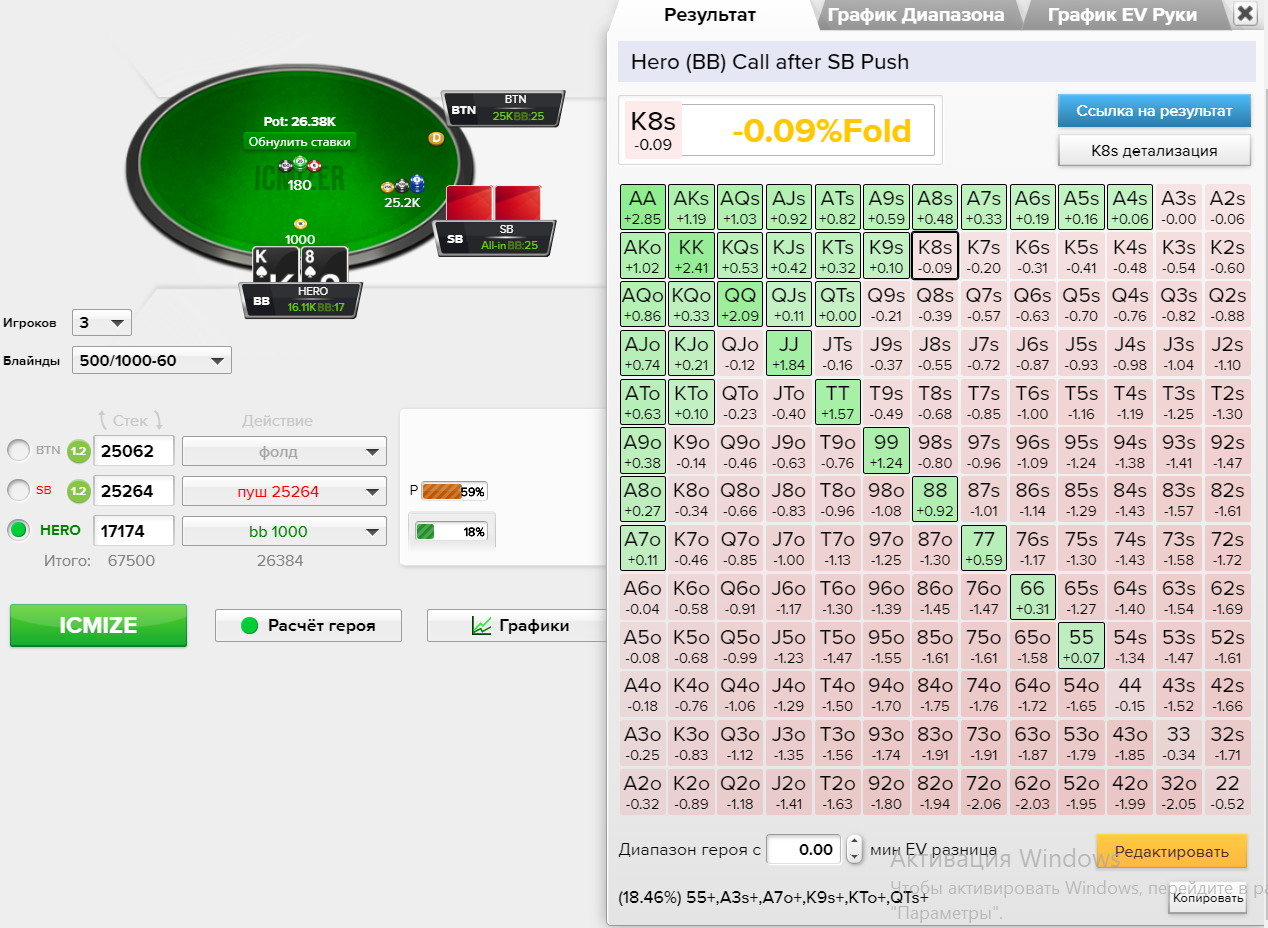The width and height of the screenshot is (1268, 928).
Task: Open the Графики button
Action: point(518,625)
